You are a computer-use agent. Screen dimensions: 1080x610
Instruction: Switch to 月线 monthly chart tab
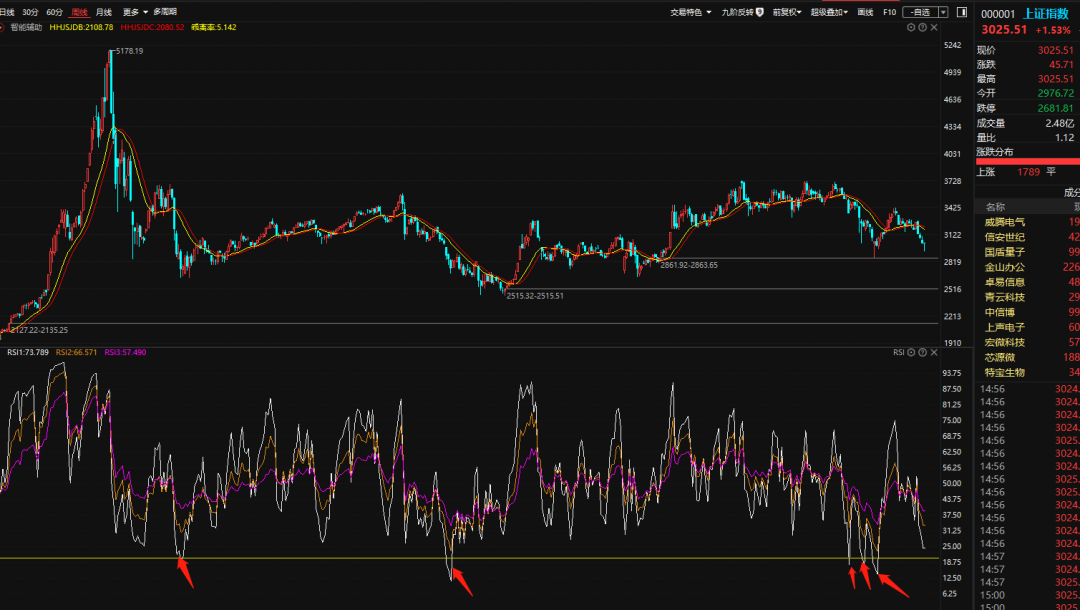tap(104, 12)
